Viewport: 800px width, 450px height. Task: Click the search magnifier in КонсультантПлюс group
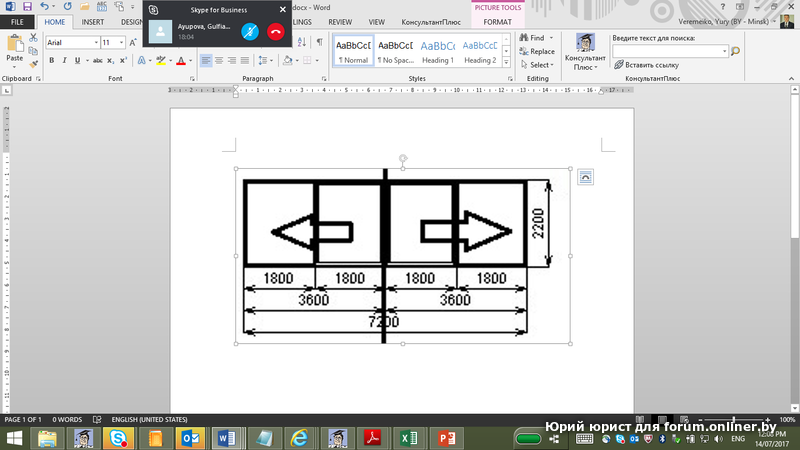(735, 50)
